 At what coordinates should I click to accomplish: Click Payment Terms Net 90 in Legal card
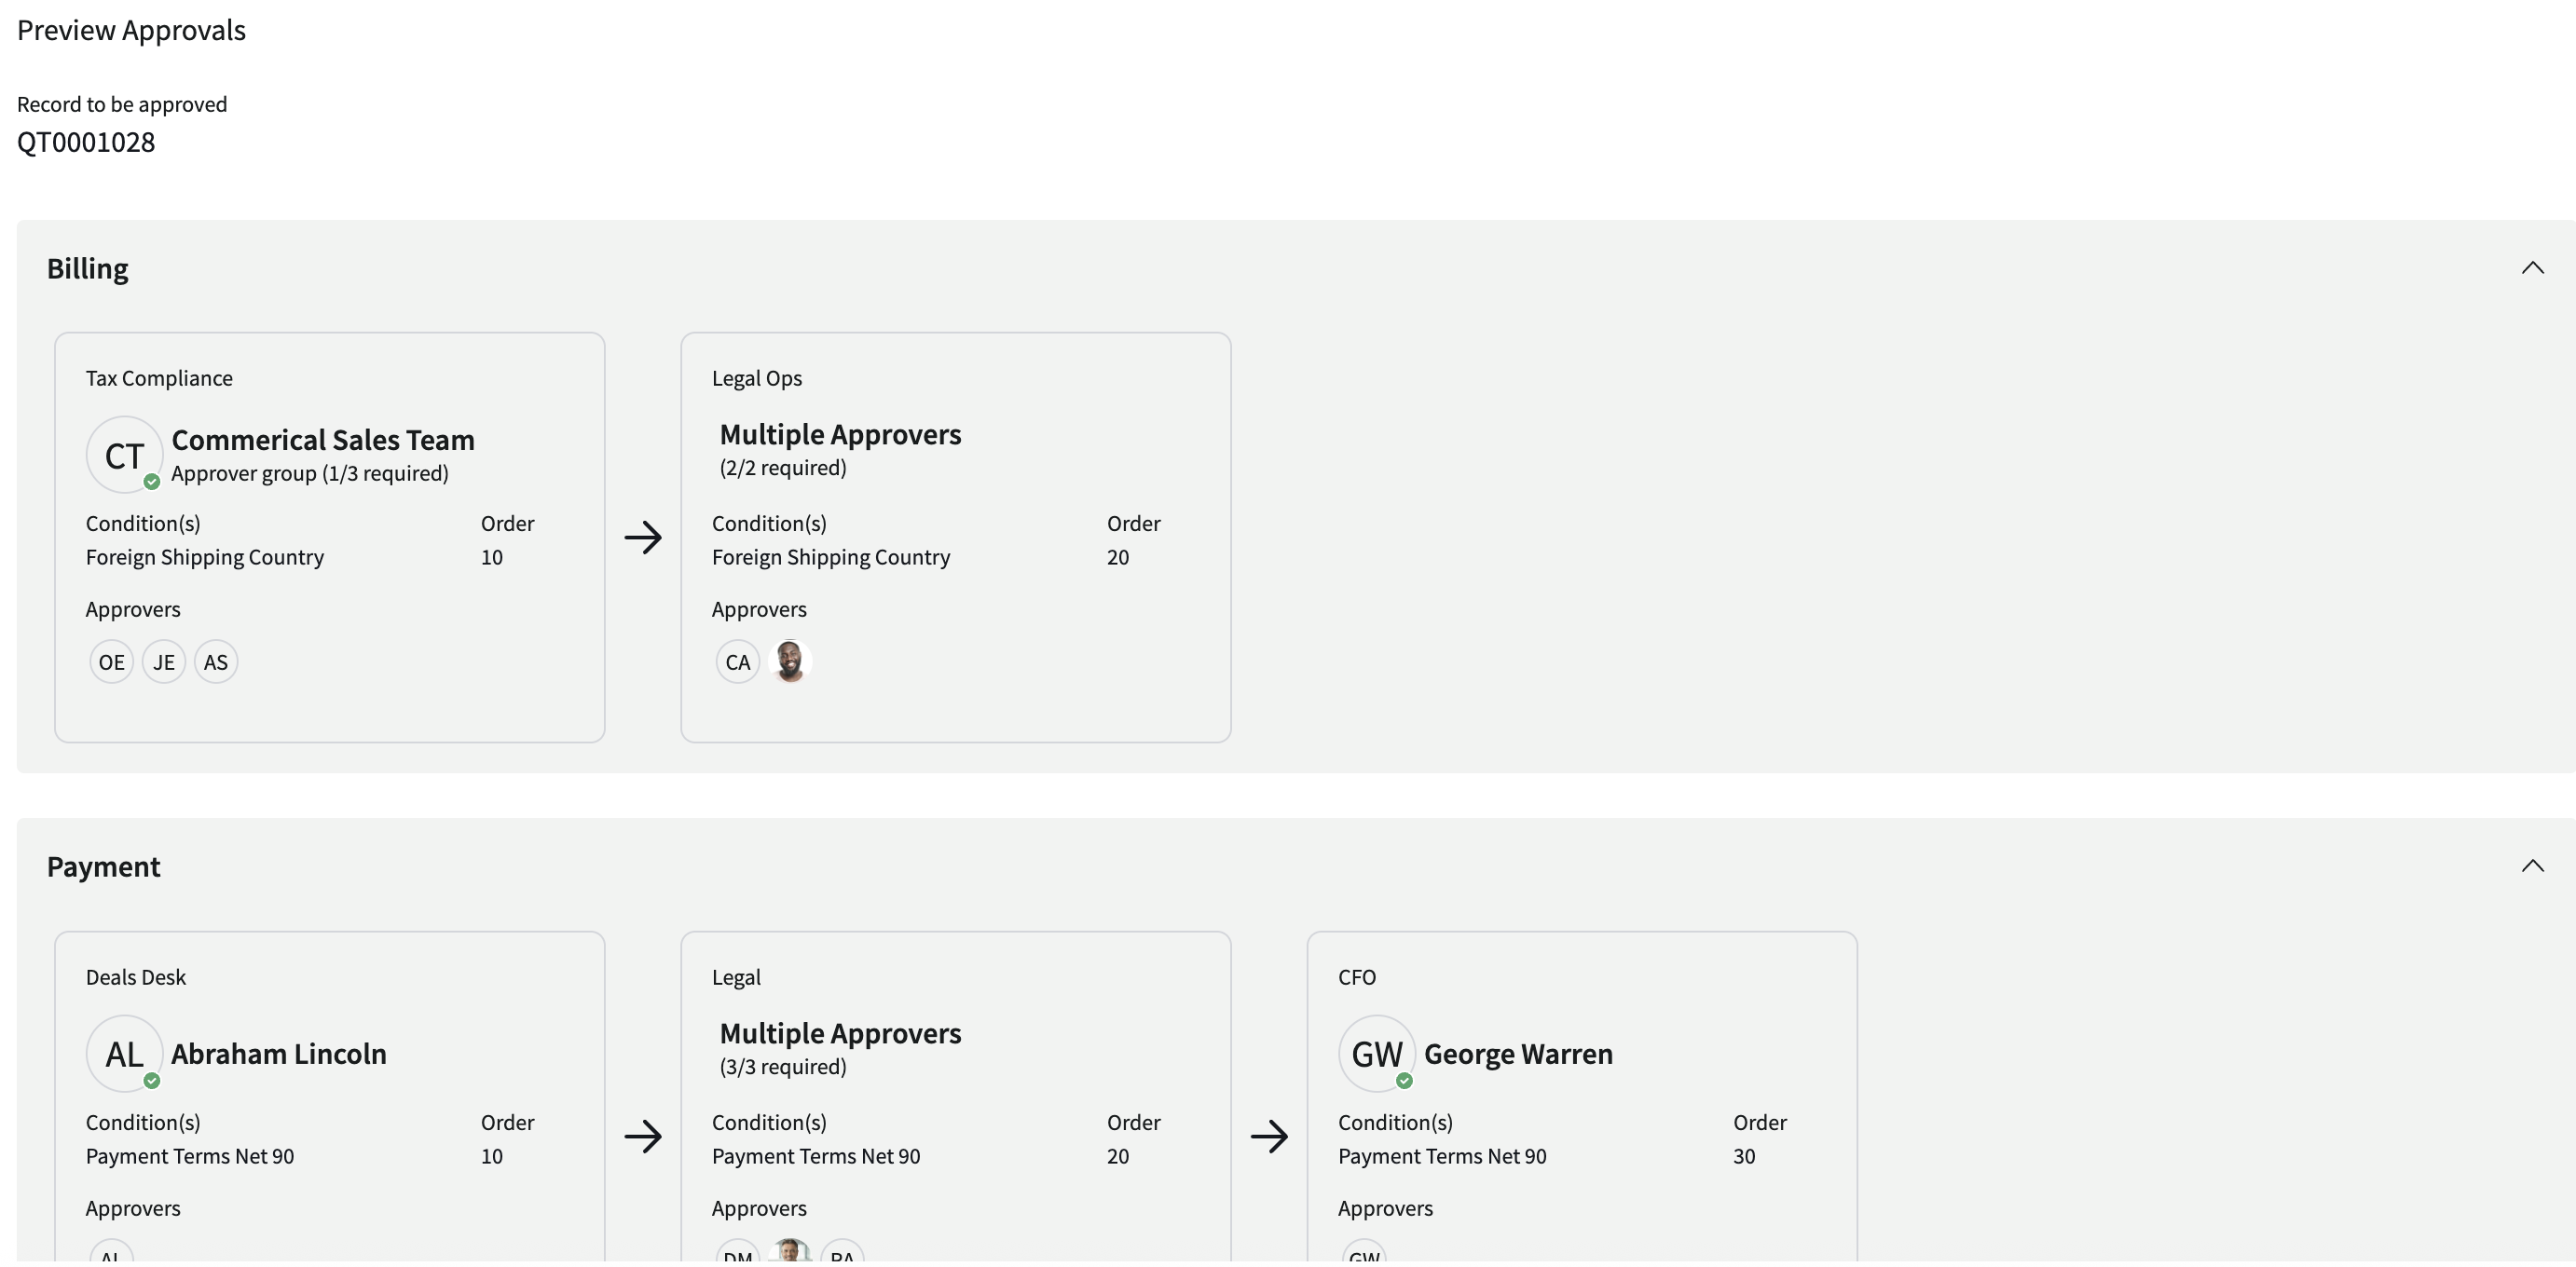point(816,1156)
